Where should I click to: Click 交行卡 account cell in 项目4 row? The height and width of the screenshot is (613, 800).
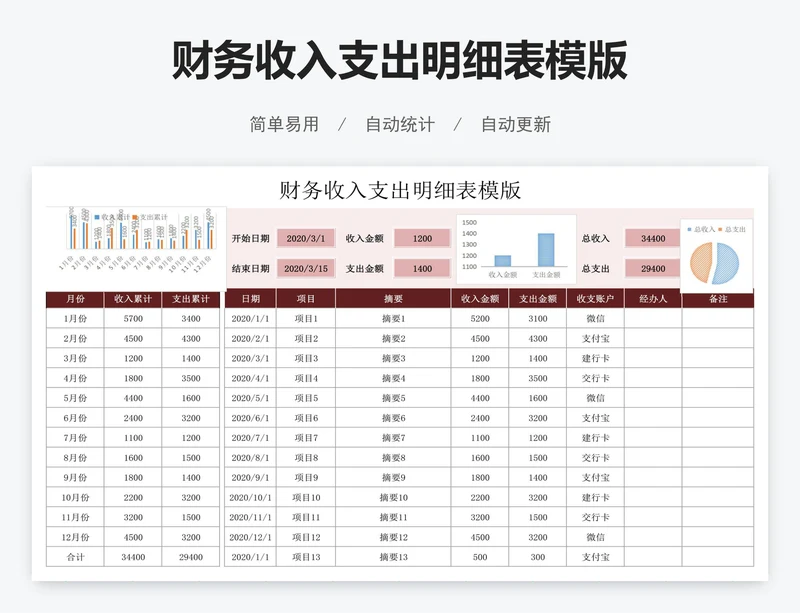pyautogui.click(x=595, y=378)
